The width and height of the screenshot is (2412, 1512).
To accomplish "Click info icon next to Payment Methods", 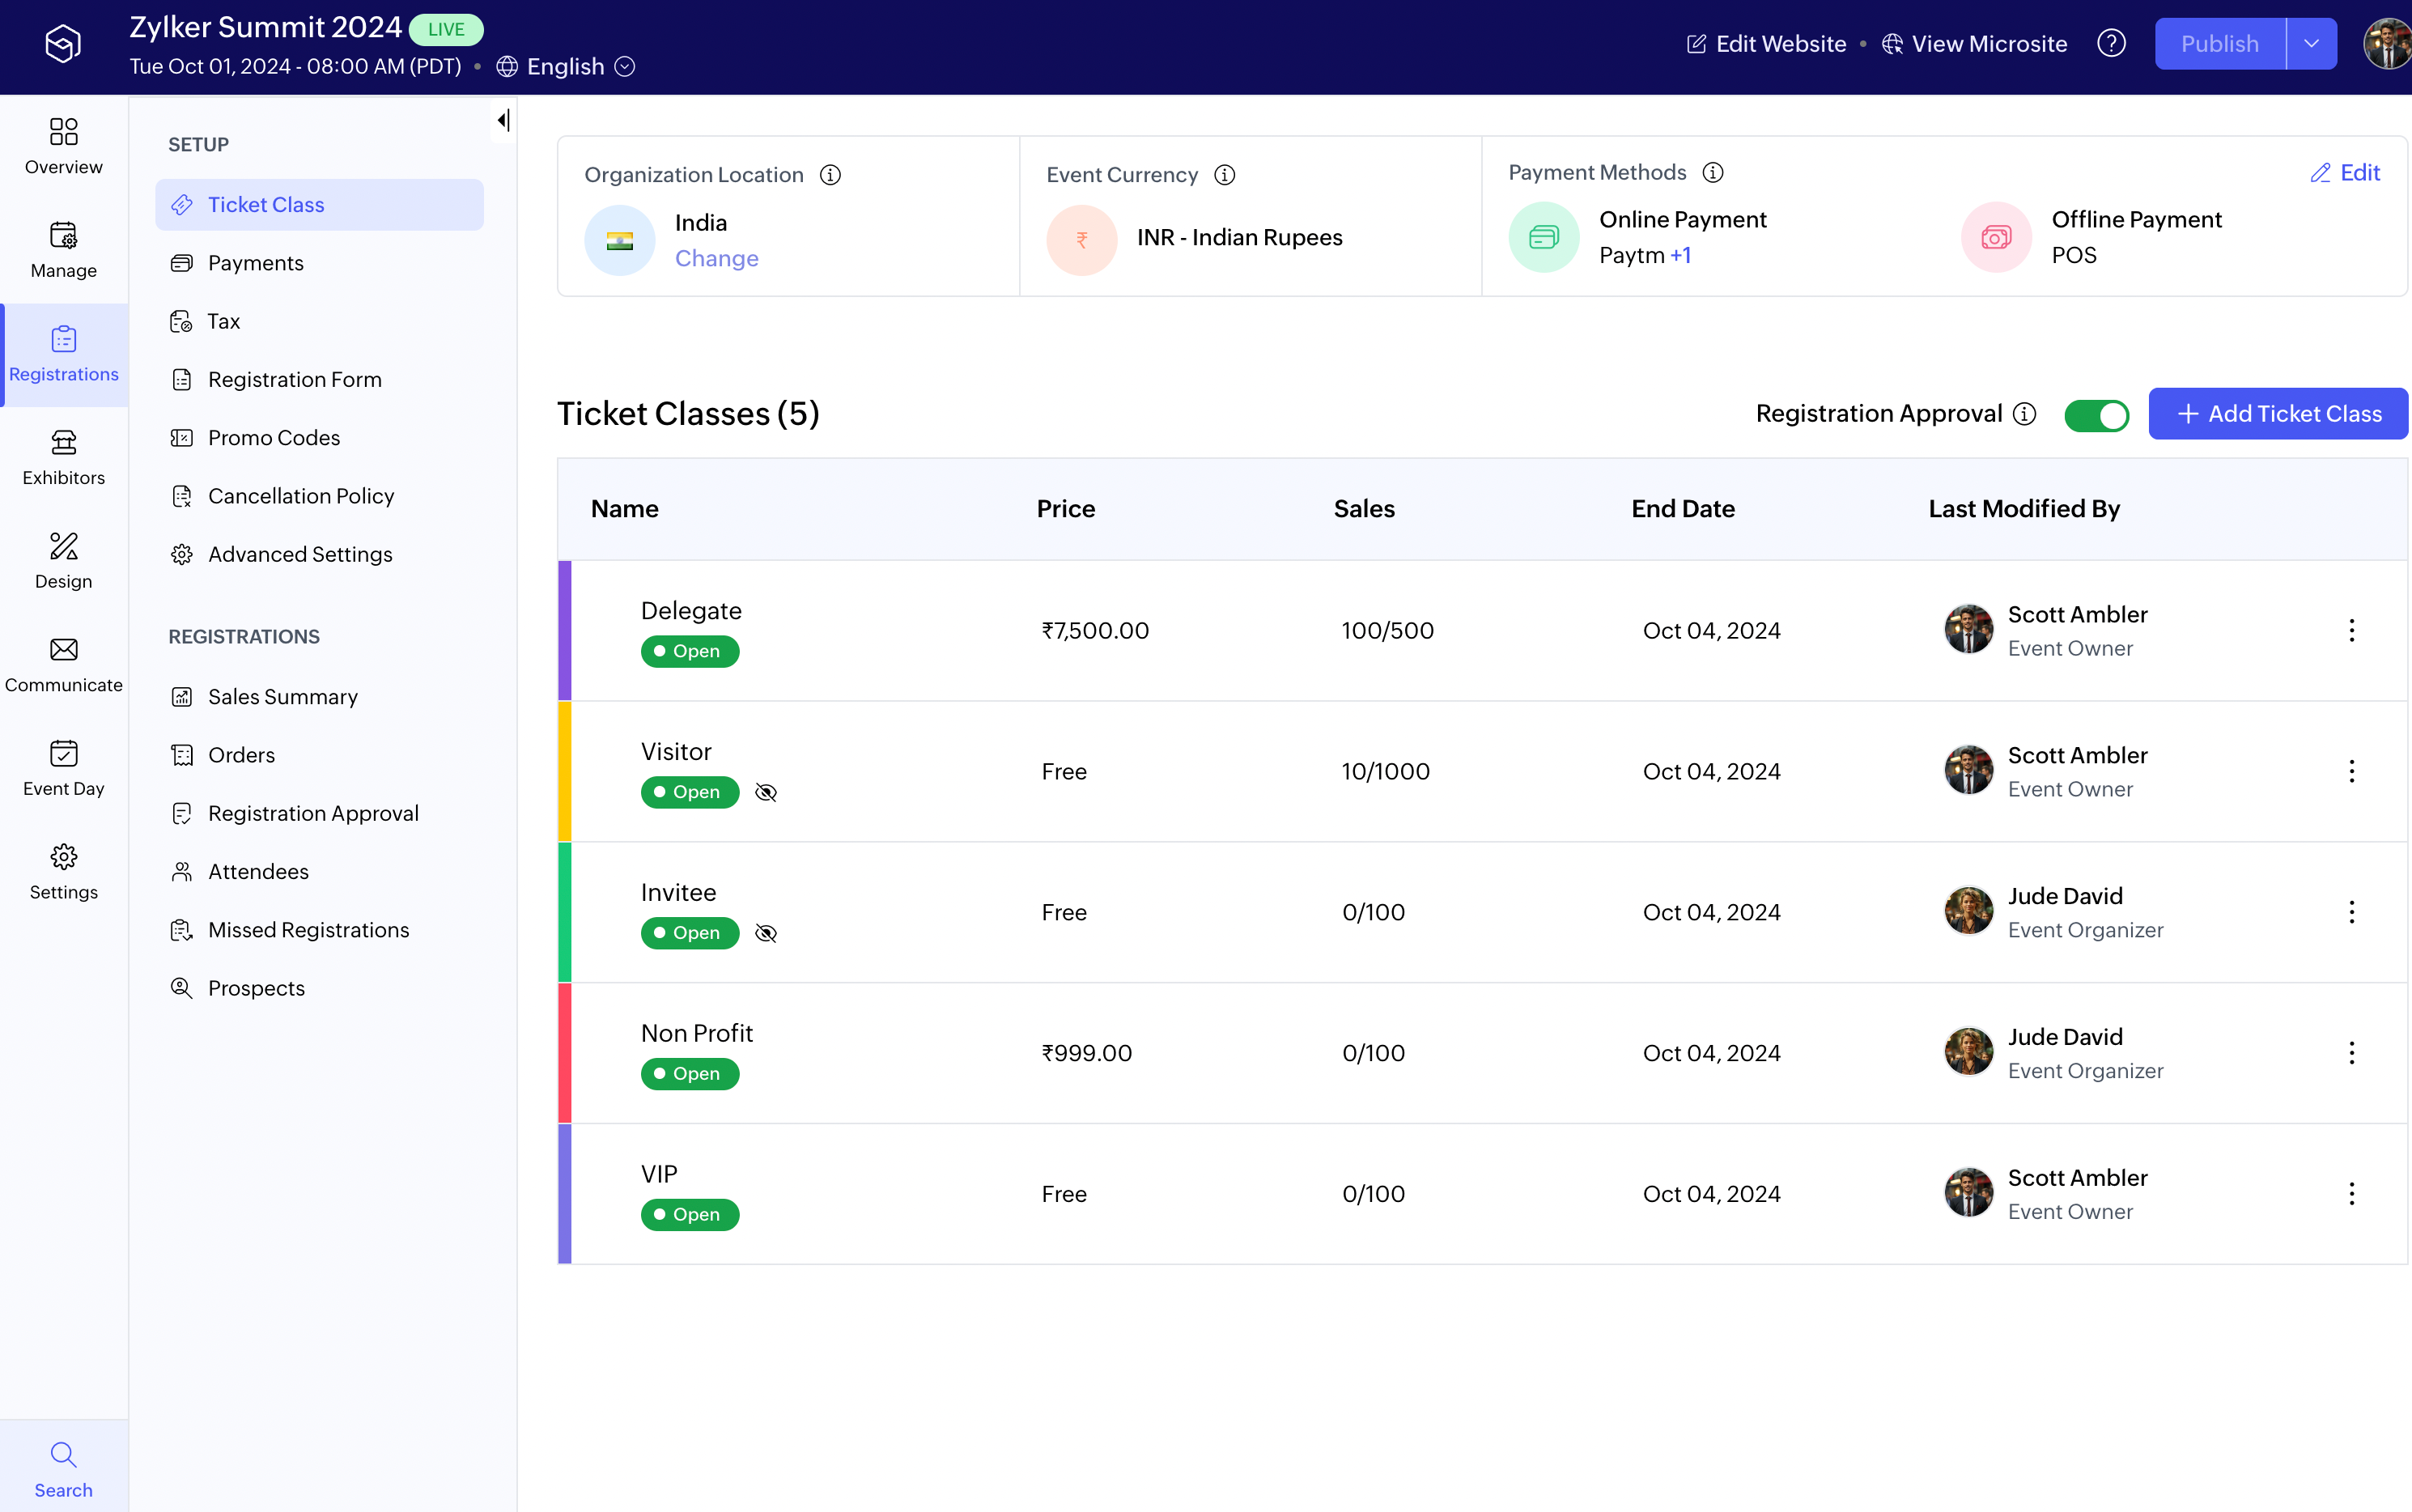I will pyautogui.click(x=1713, y=173).
